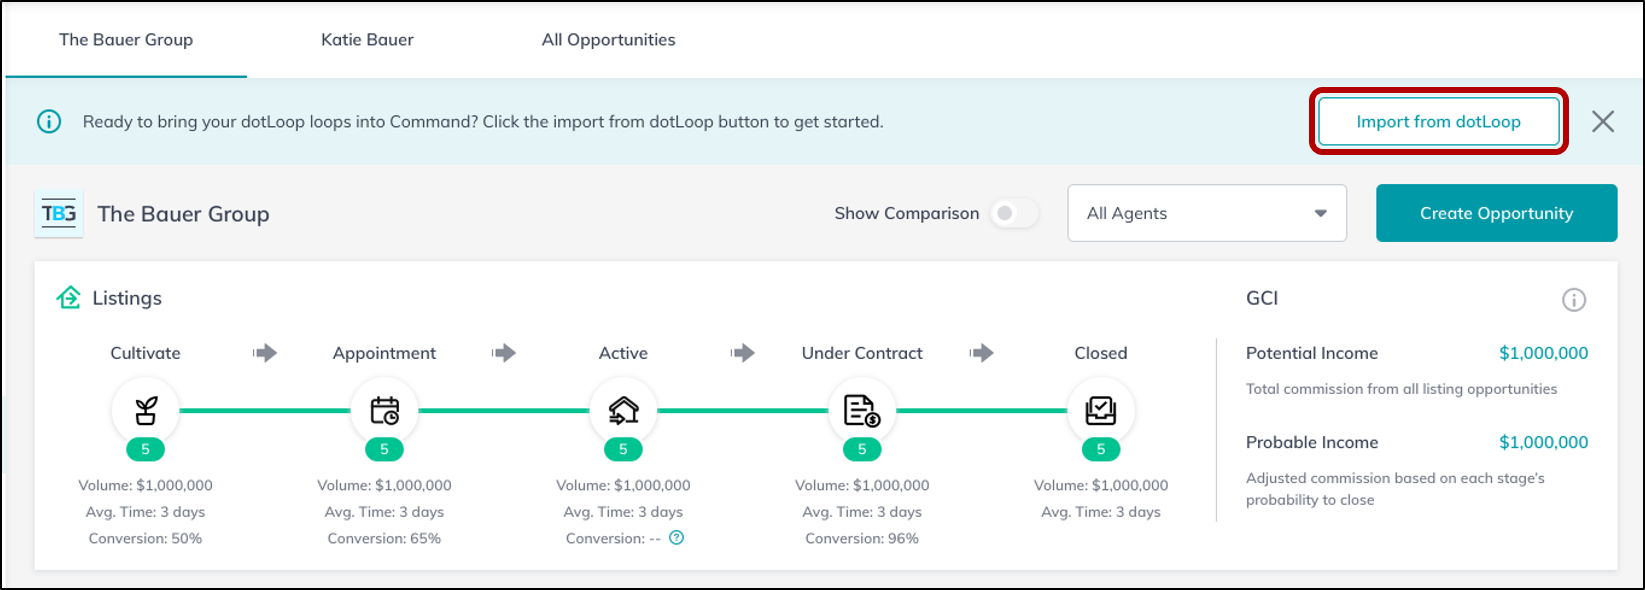
Task: Click the Probable Income $1,000,000 amount
Action: [1543, 442]
